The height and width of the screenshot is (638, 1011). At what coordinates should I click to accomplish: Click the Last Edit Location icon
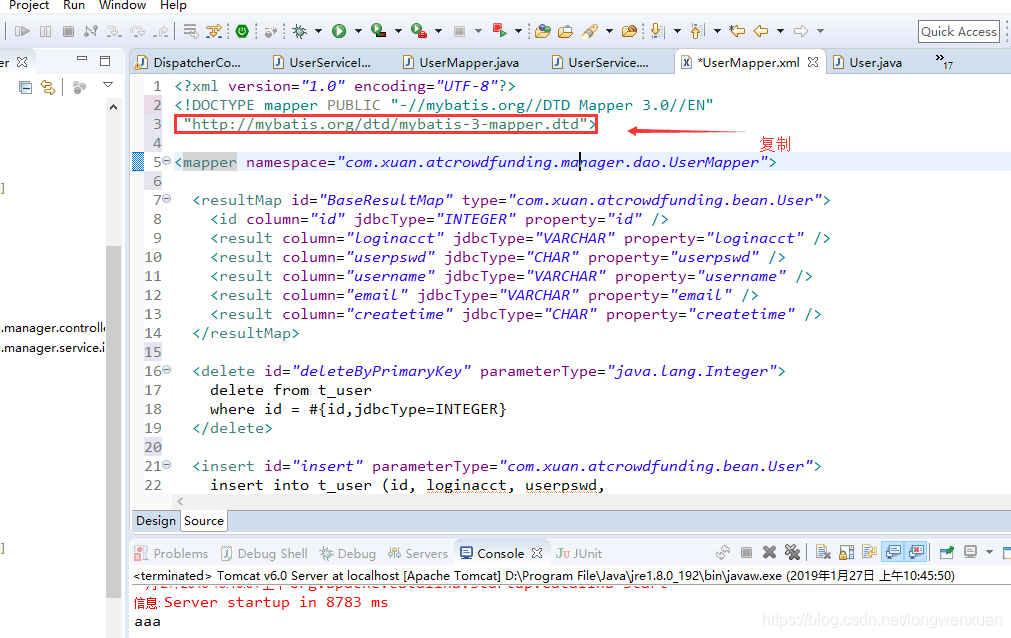click(737, 31)
